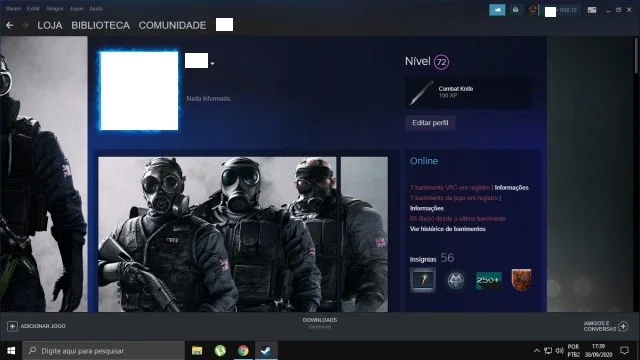640x360 pixels.
Task: Open the Insígnias badges list
Action: click(432, 258)
